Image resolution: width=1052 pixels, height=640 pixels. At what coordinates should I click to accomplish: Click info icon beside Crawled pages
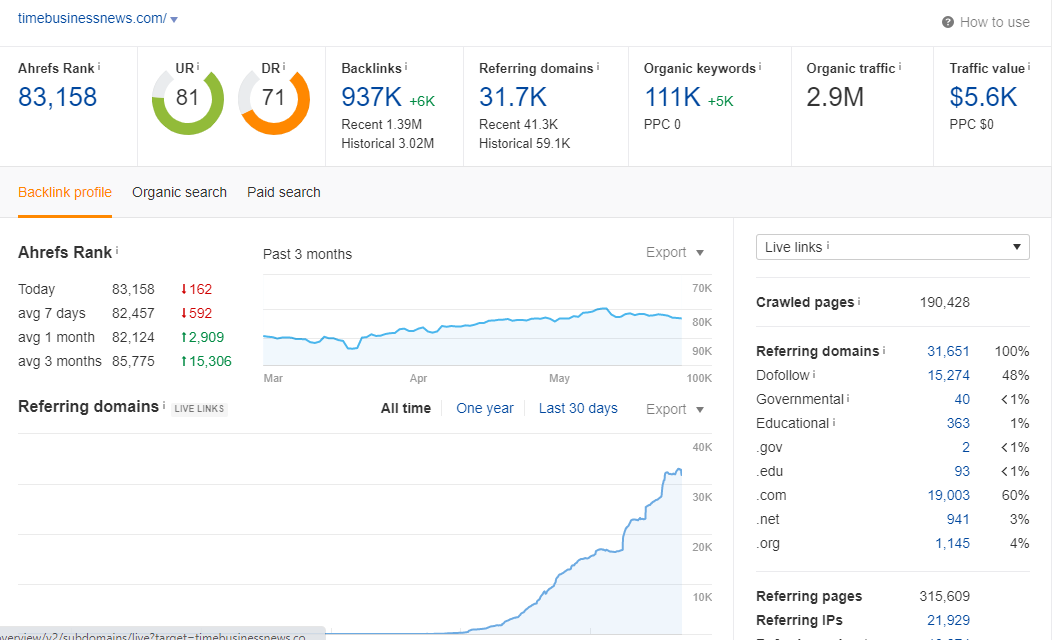click(x=860, y=301)
